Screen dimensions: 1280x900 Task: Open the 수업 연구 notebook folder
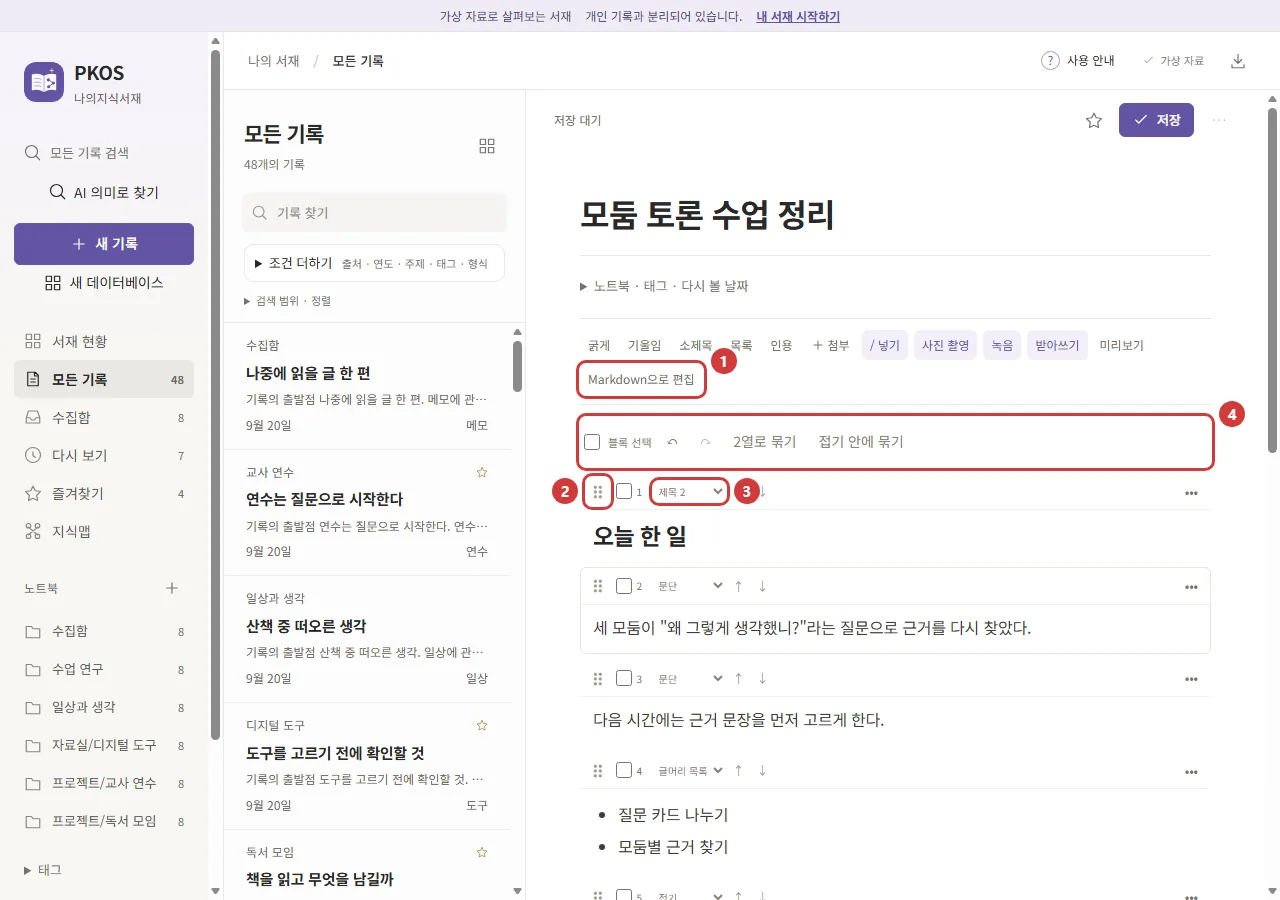point(104,669)
